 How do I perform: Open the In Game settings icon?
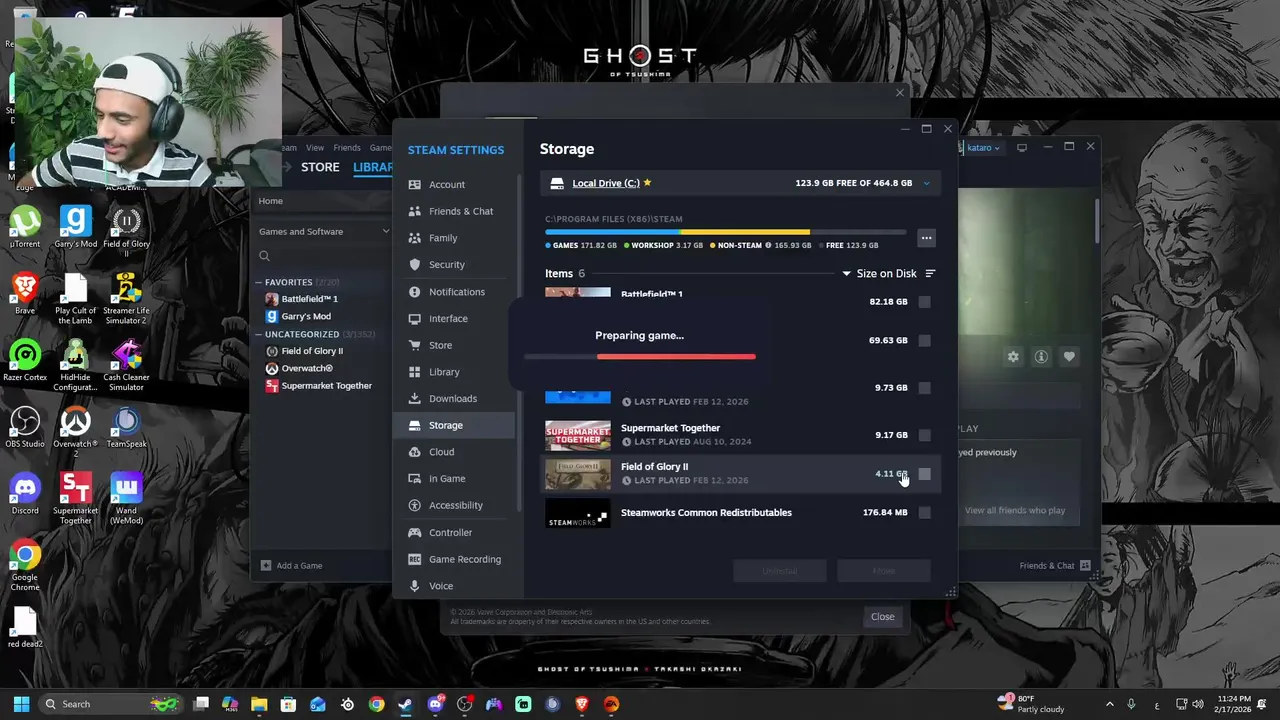(414, 478)
